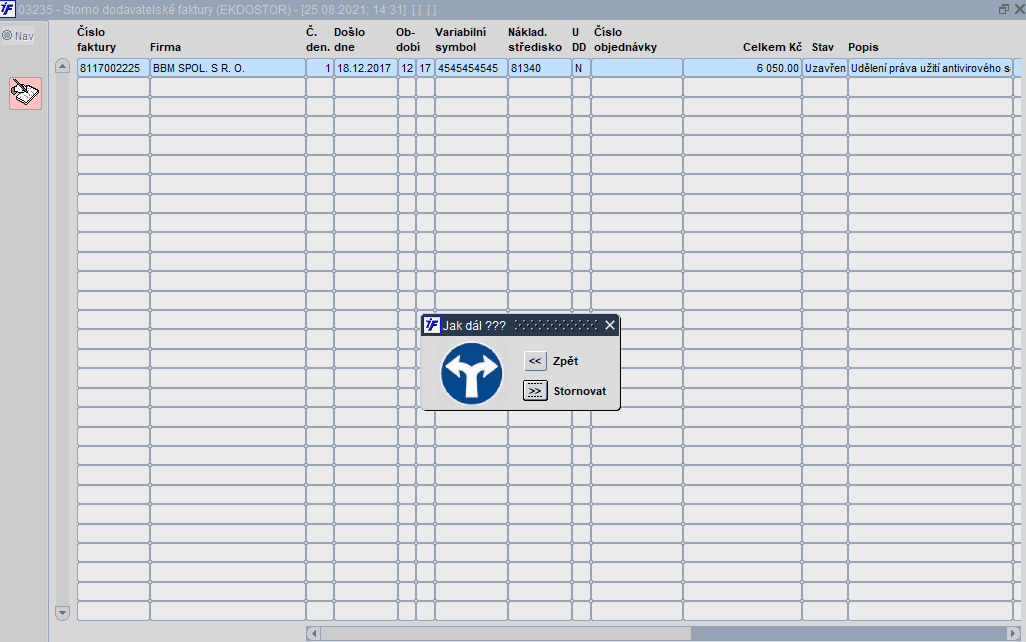Click the Číslo objednávky column header

625,39
